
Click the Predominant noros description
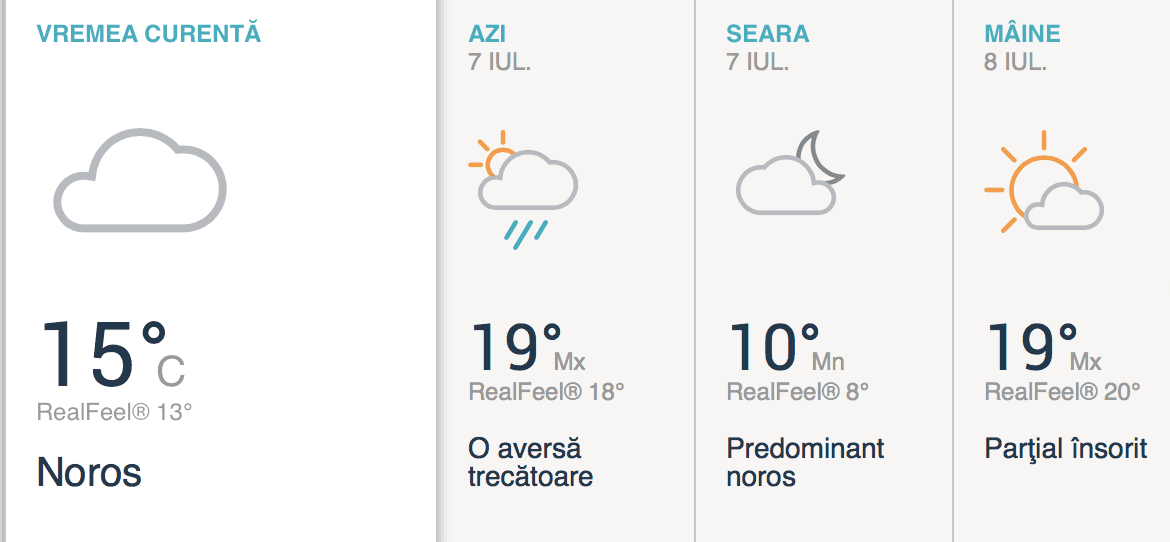[805, 461]
